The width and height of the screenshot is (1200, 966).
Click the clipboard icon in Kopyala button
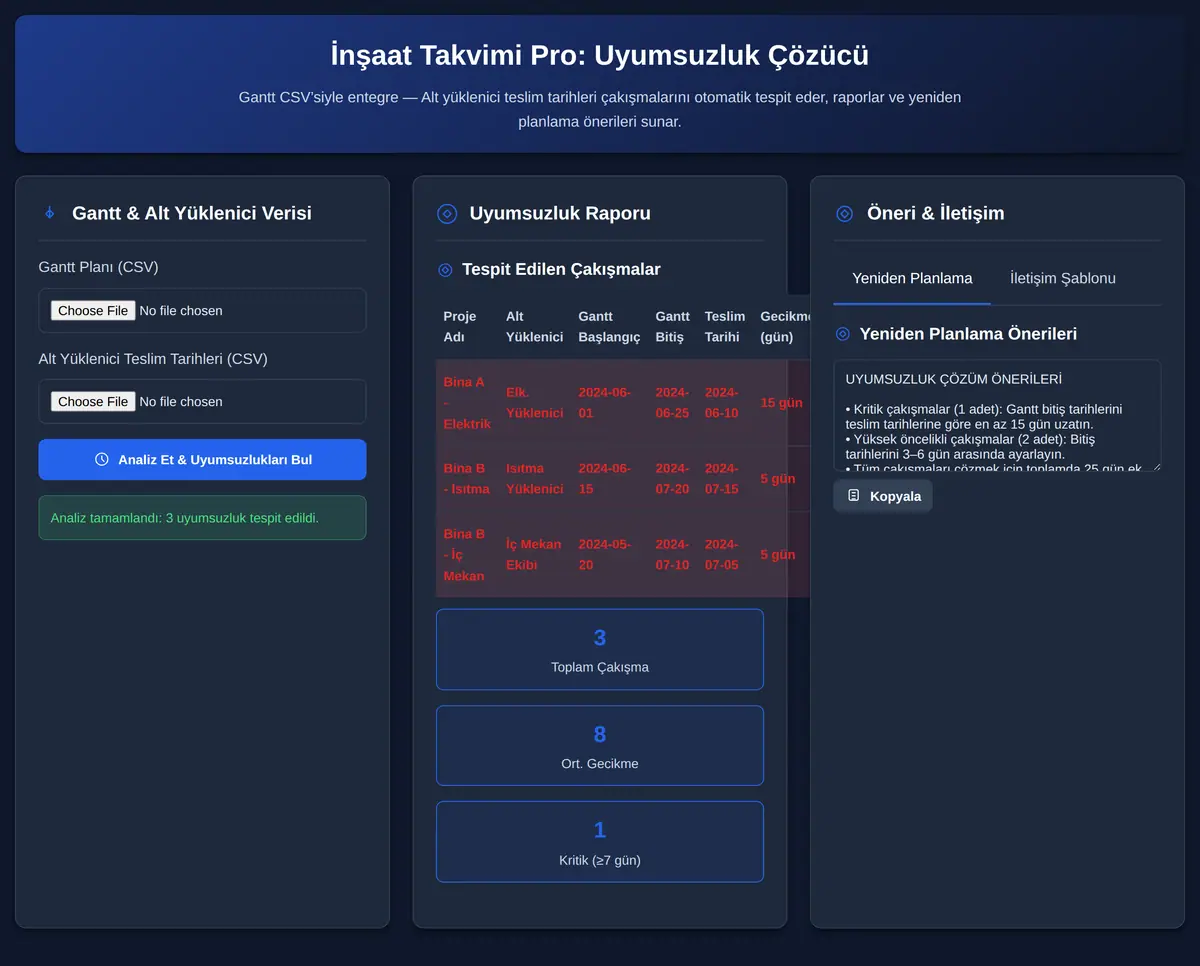[853, 495]
